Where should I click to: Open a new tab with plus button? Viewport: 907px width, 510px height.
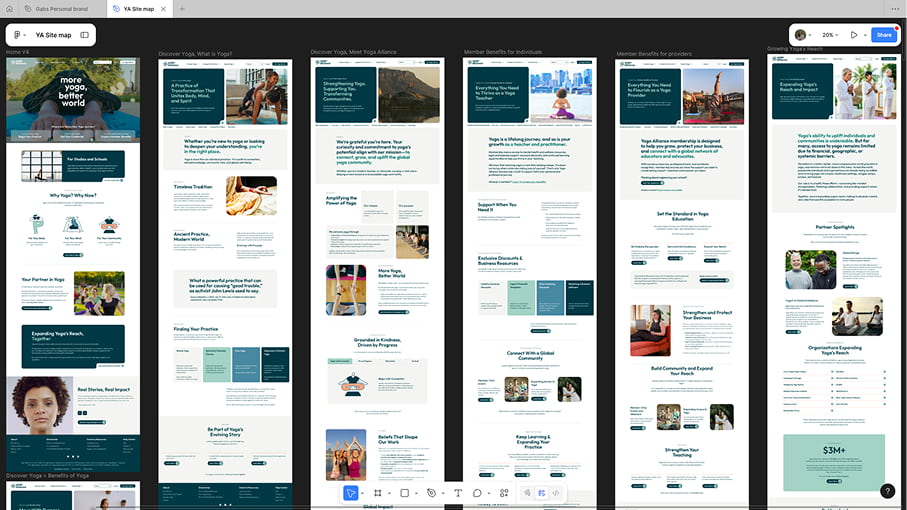tap(181, 8)
